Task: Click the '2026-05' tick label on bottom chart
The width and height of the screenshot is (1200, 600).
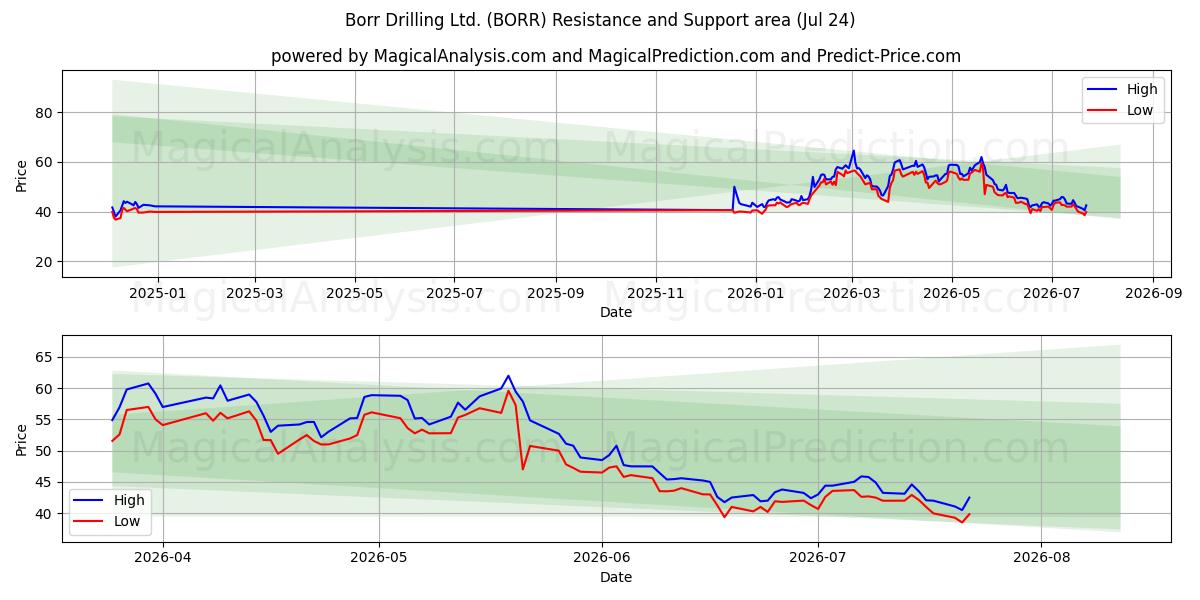Action: [379, 559]
